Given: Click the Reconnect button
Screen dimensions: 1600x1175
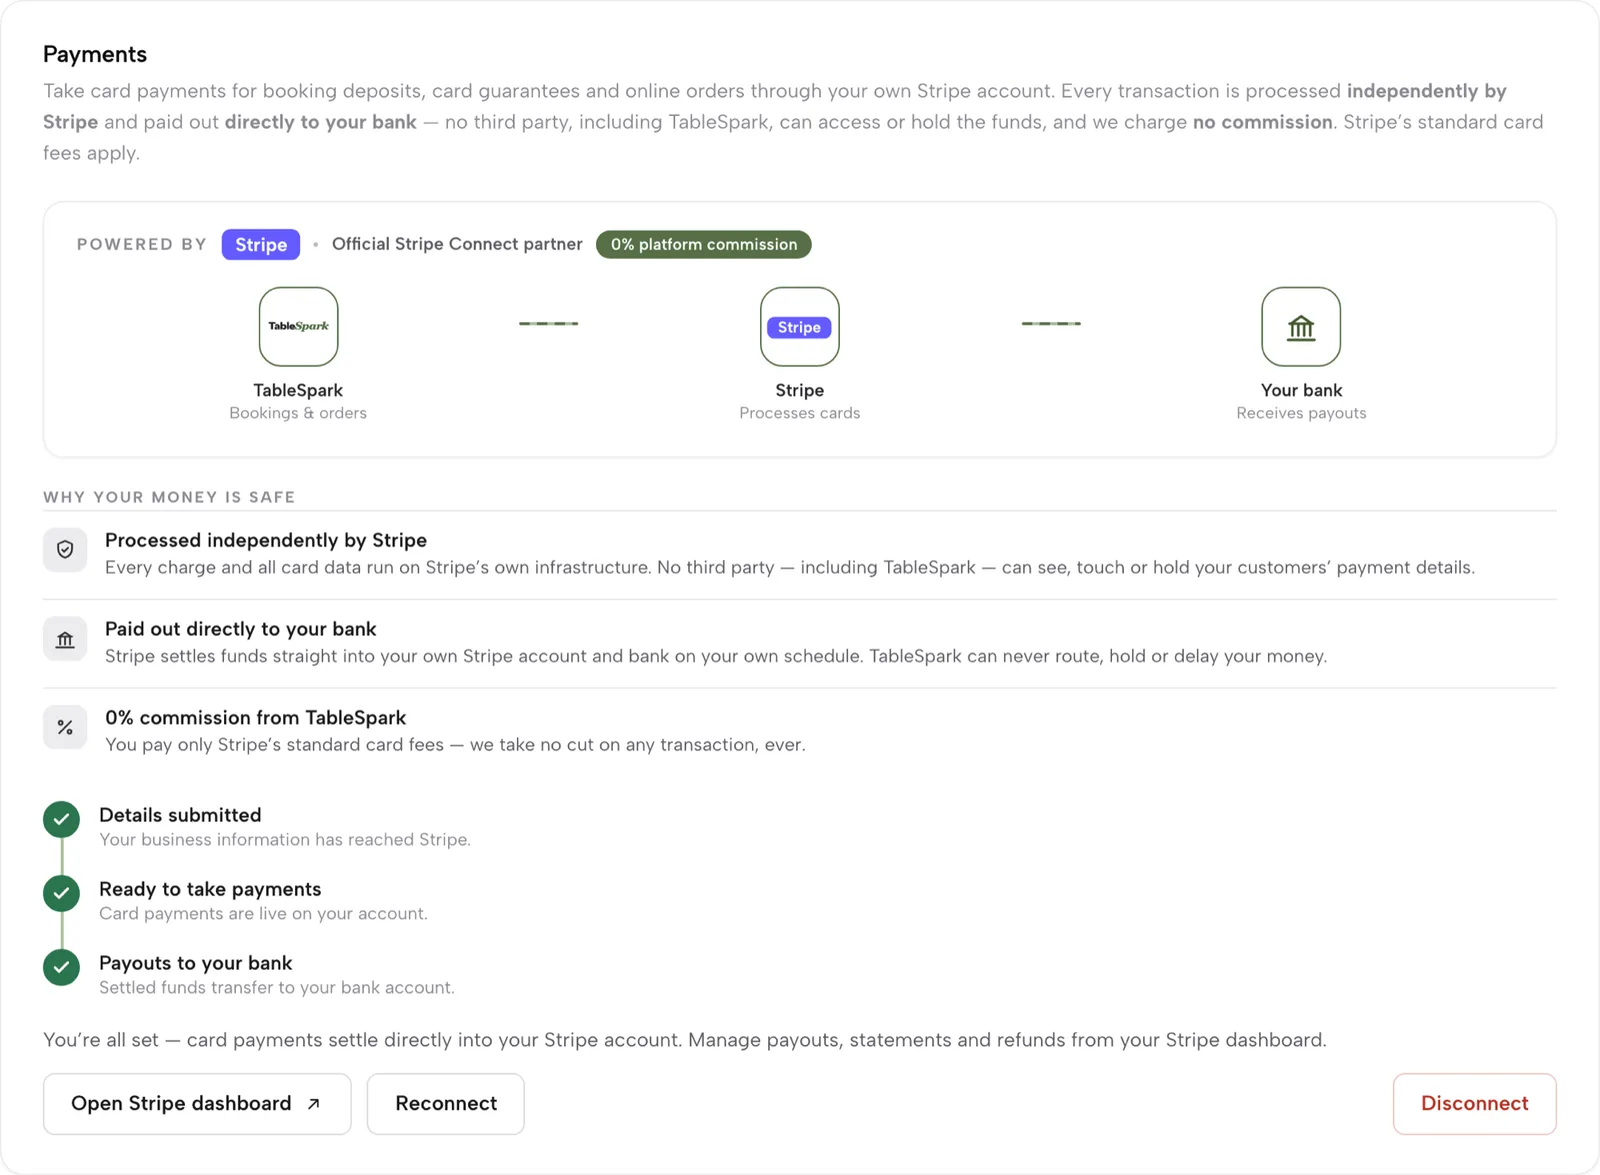Looking at the screenshot, I should [446, 1104].
